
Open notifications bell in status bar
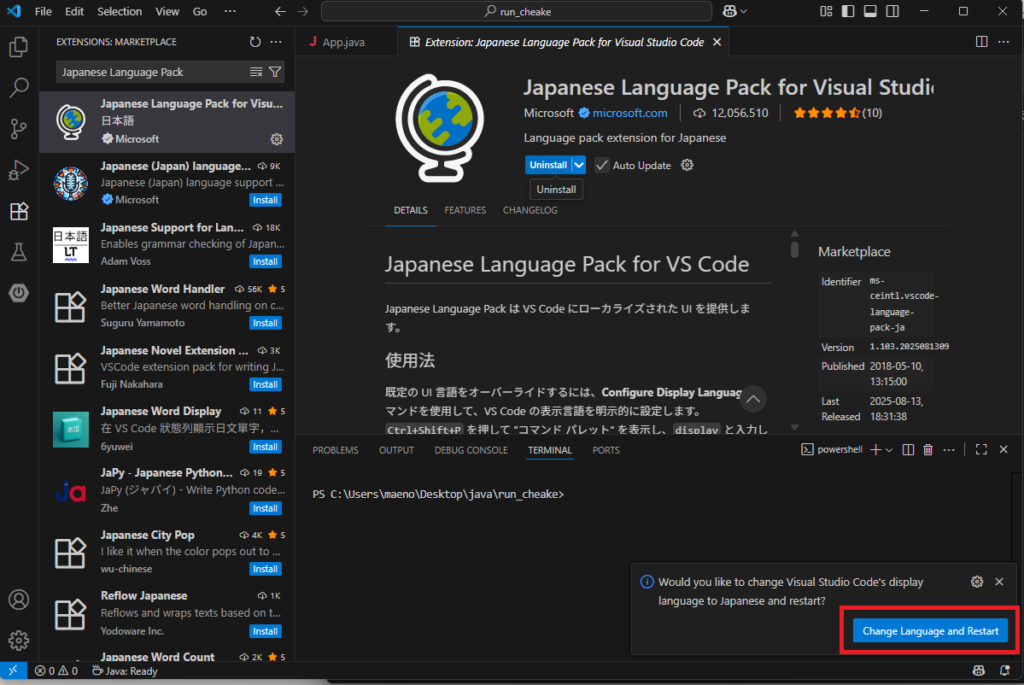1004,671
